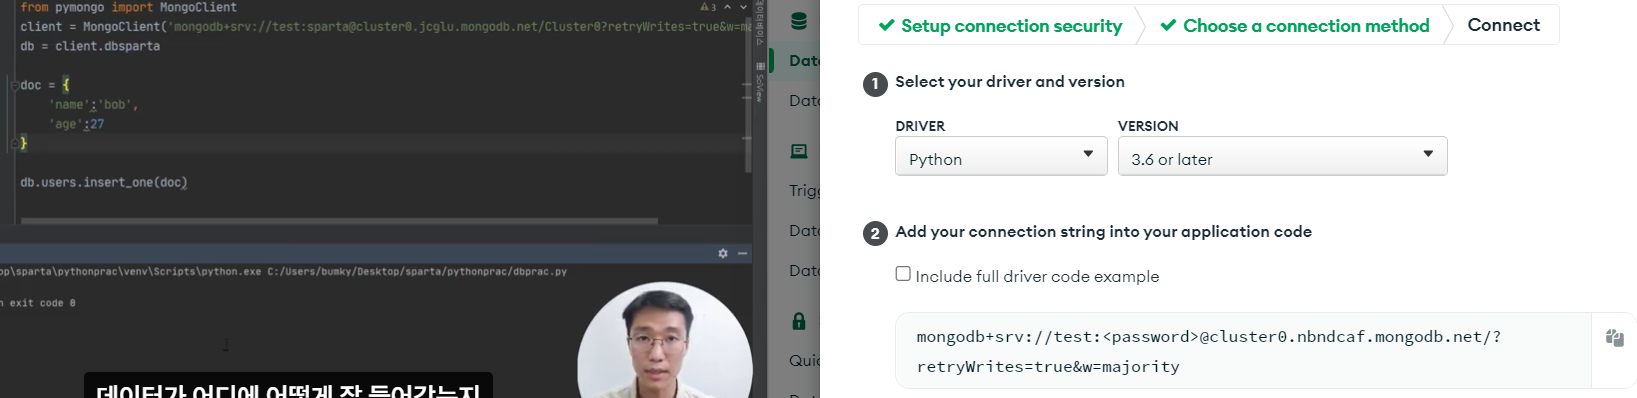Go to Choose a connection method step

1295,25
